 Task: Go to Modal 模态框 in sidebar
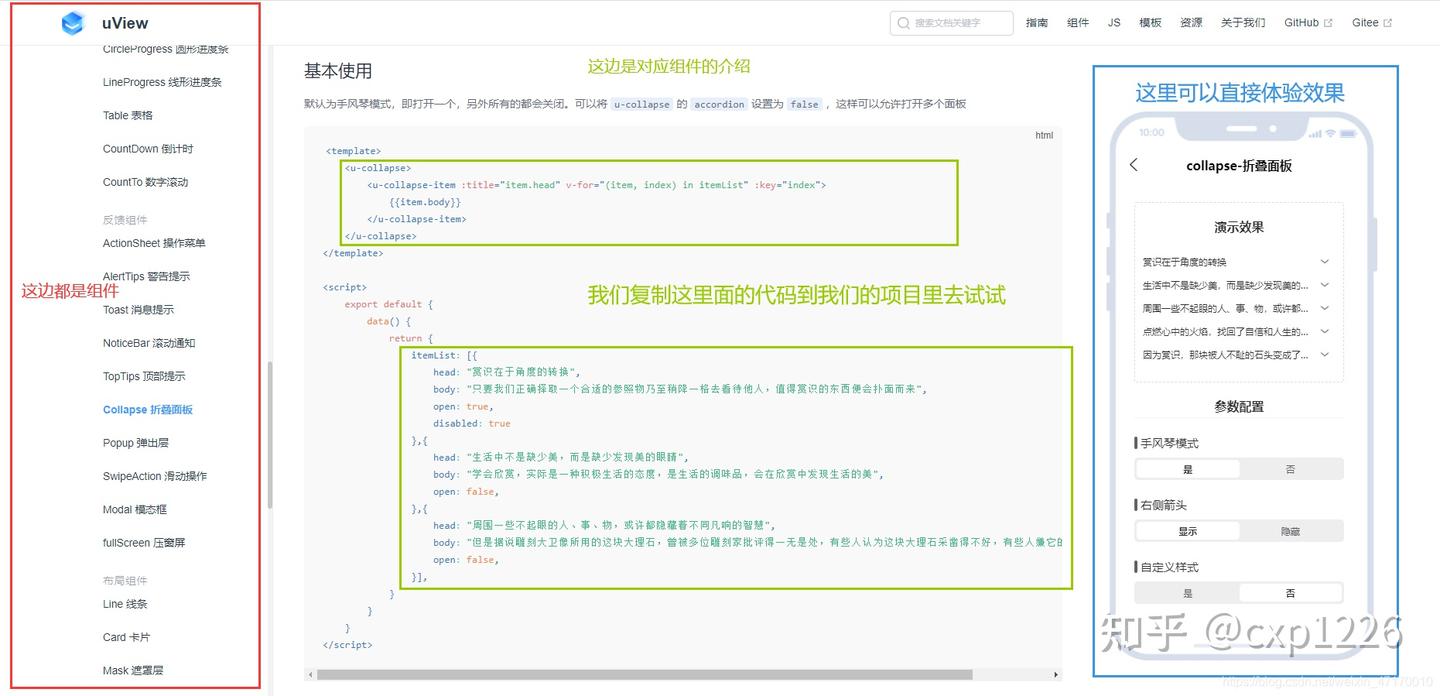[x=134, y=510]
